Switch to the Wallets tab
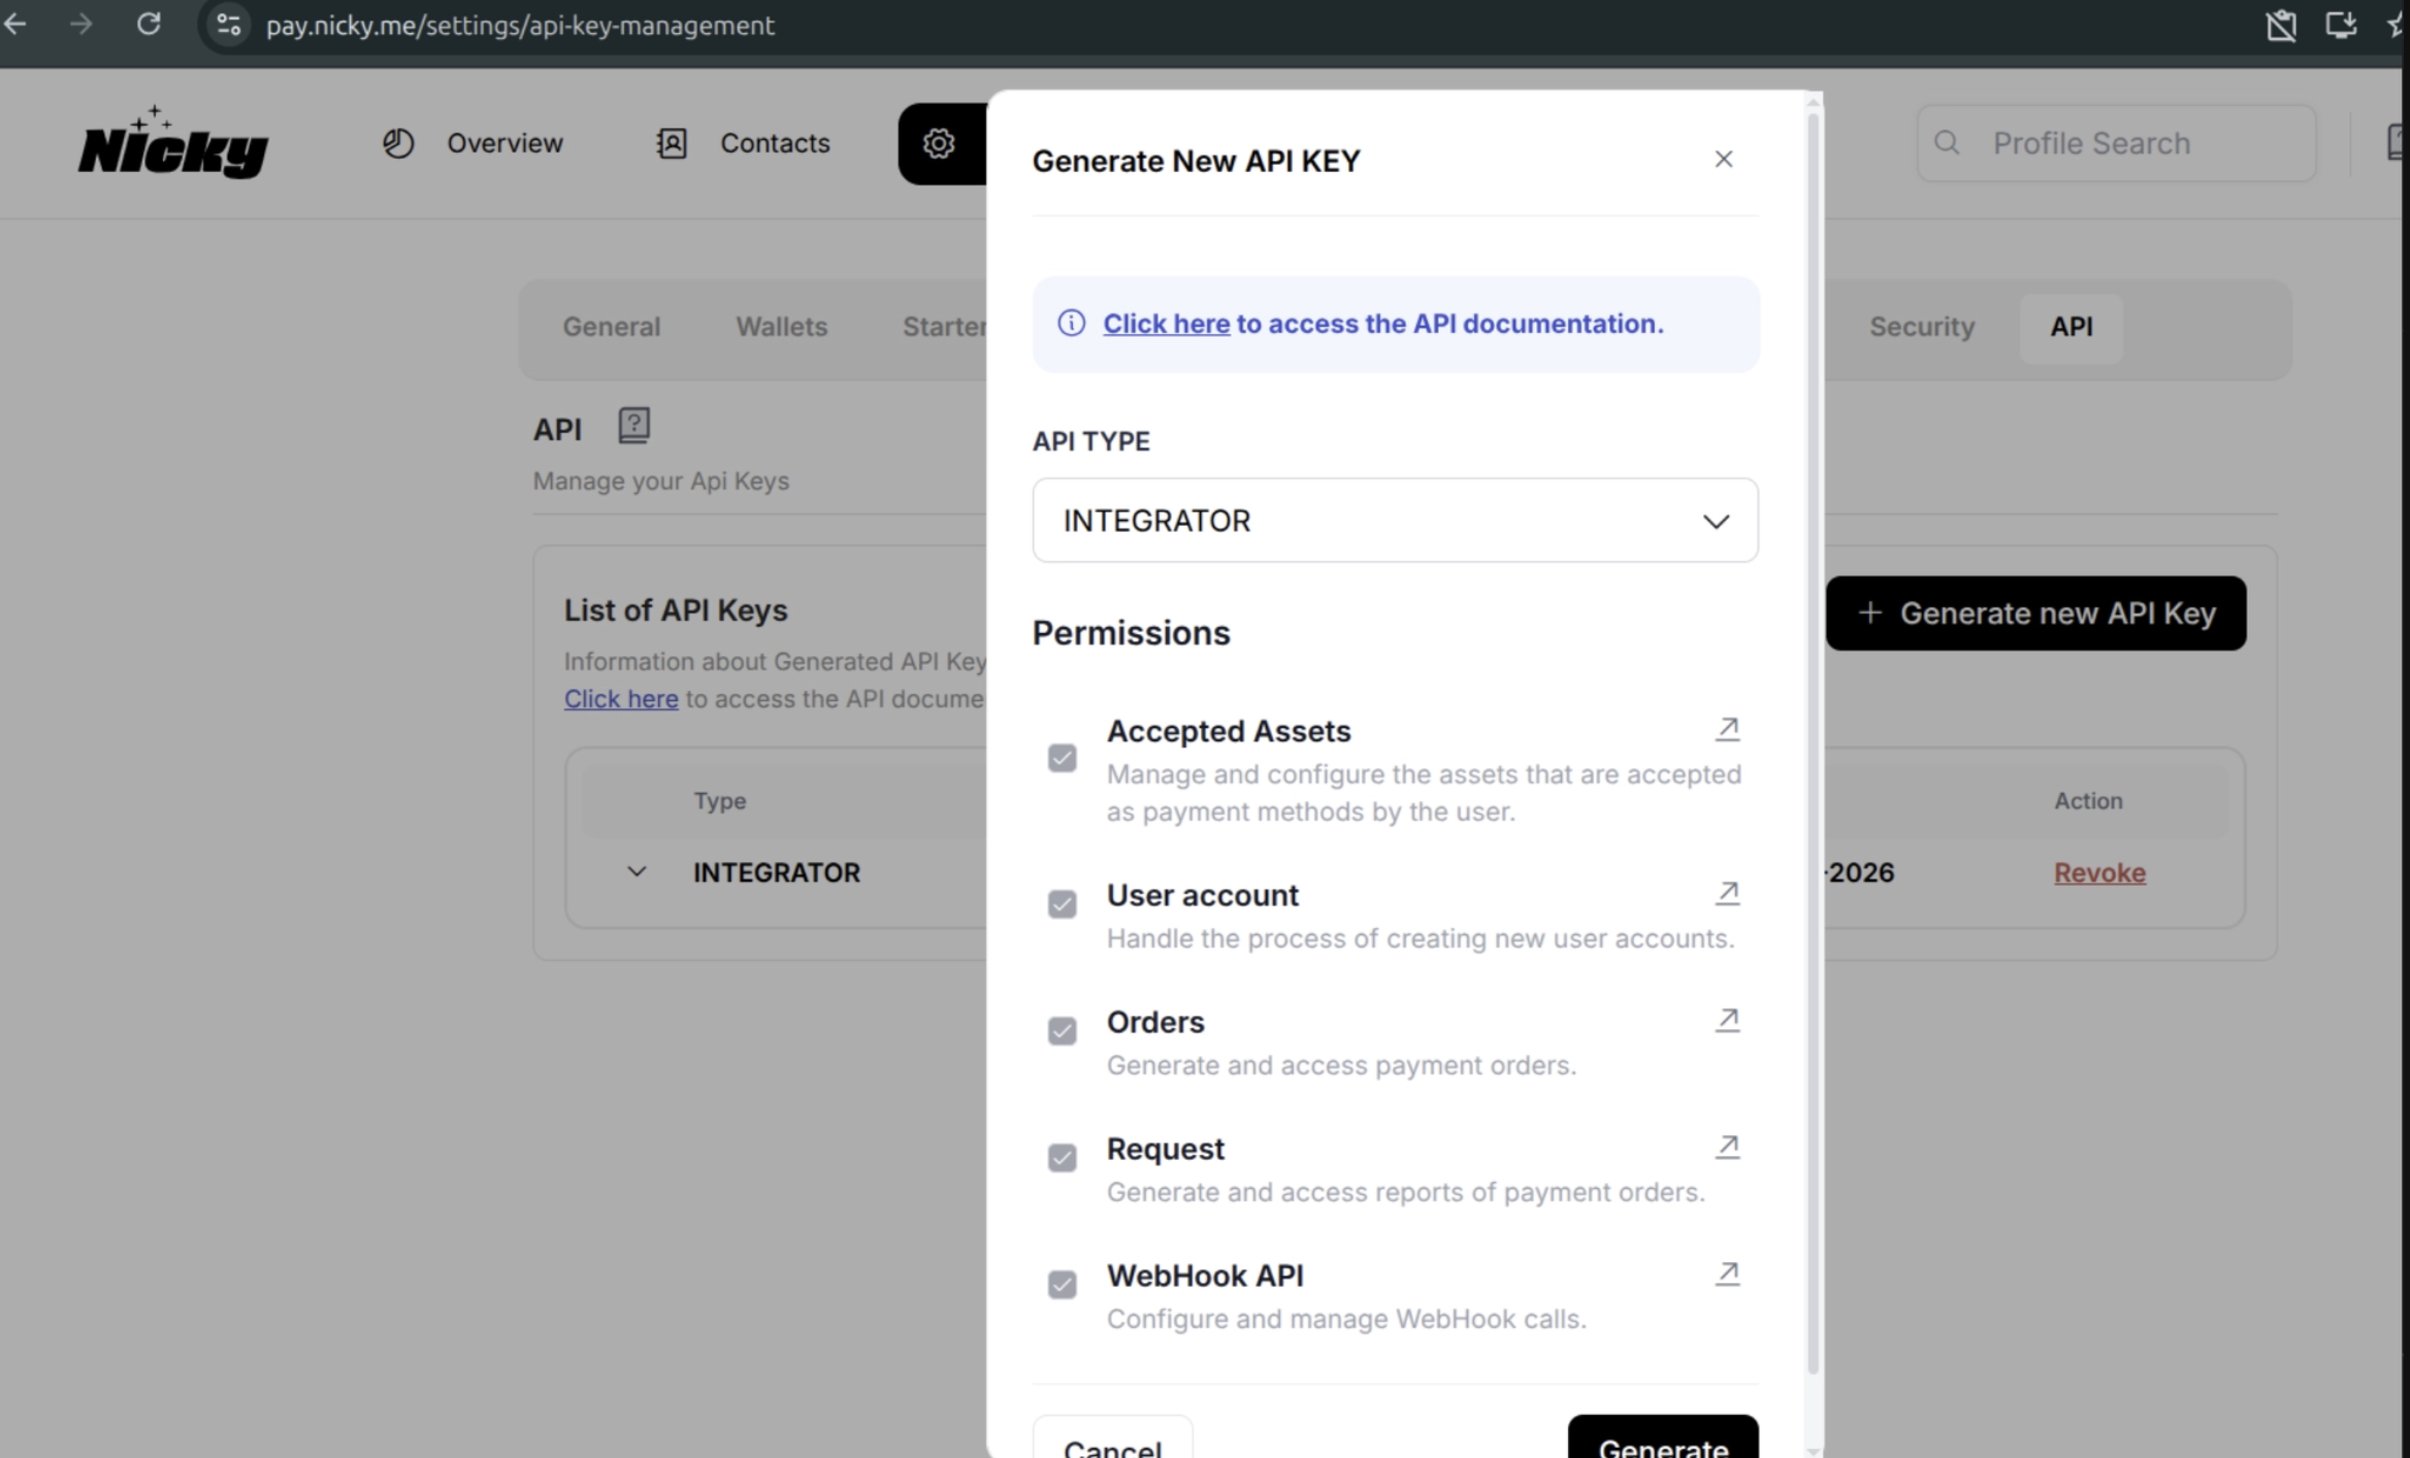This screenshot has width=2410, height=1458. (x=781, y=327)
